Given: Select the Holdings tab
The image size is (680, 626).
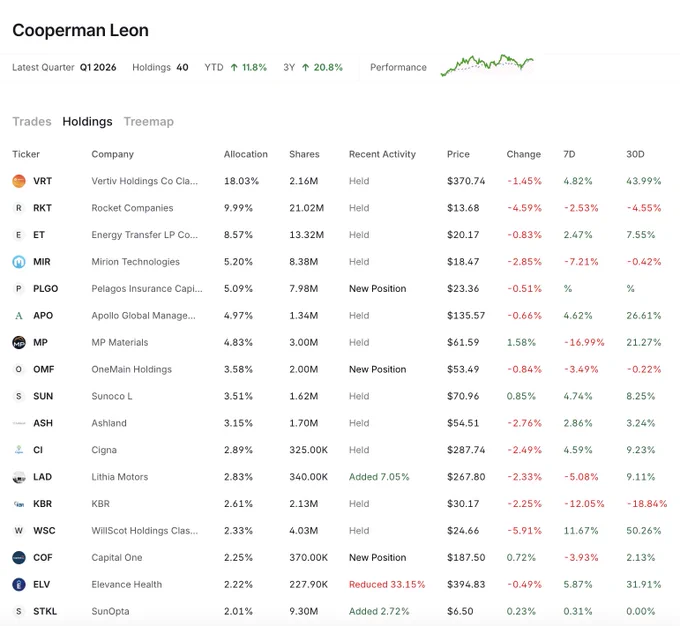Looking at the screenshot, I should tap(87, 121).
